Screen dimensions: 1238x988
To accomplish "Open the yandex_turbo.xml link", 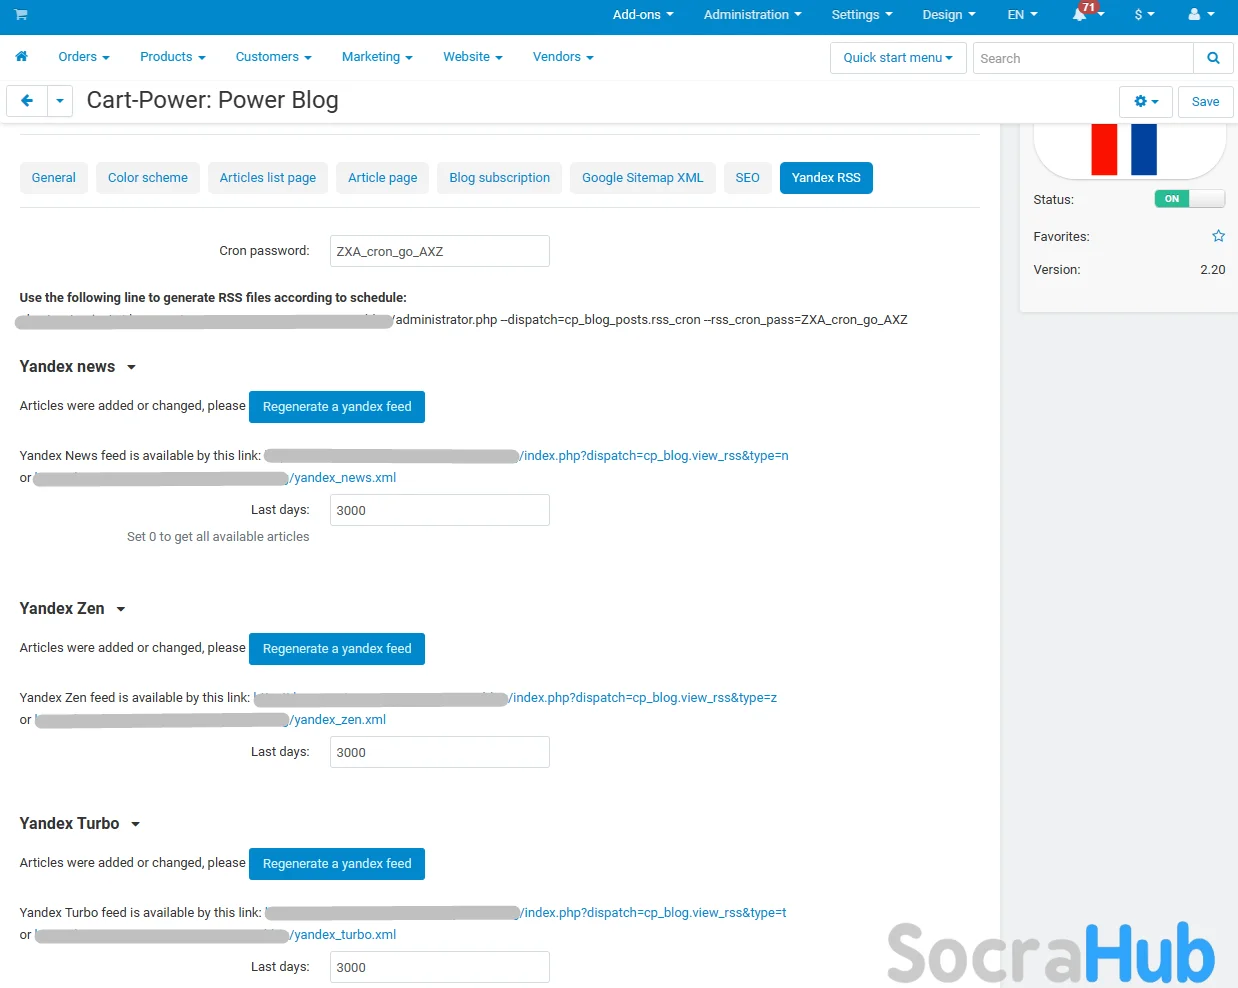I will pyautogui.click(x=343, y=935).
